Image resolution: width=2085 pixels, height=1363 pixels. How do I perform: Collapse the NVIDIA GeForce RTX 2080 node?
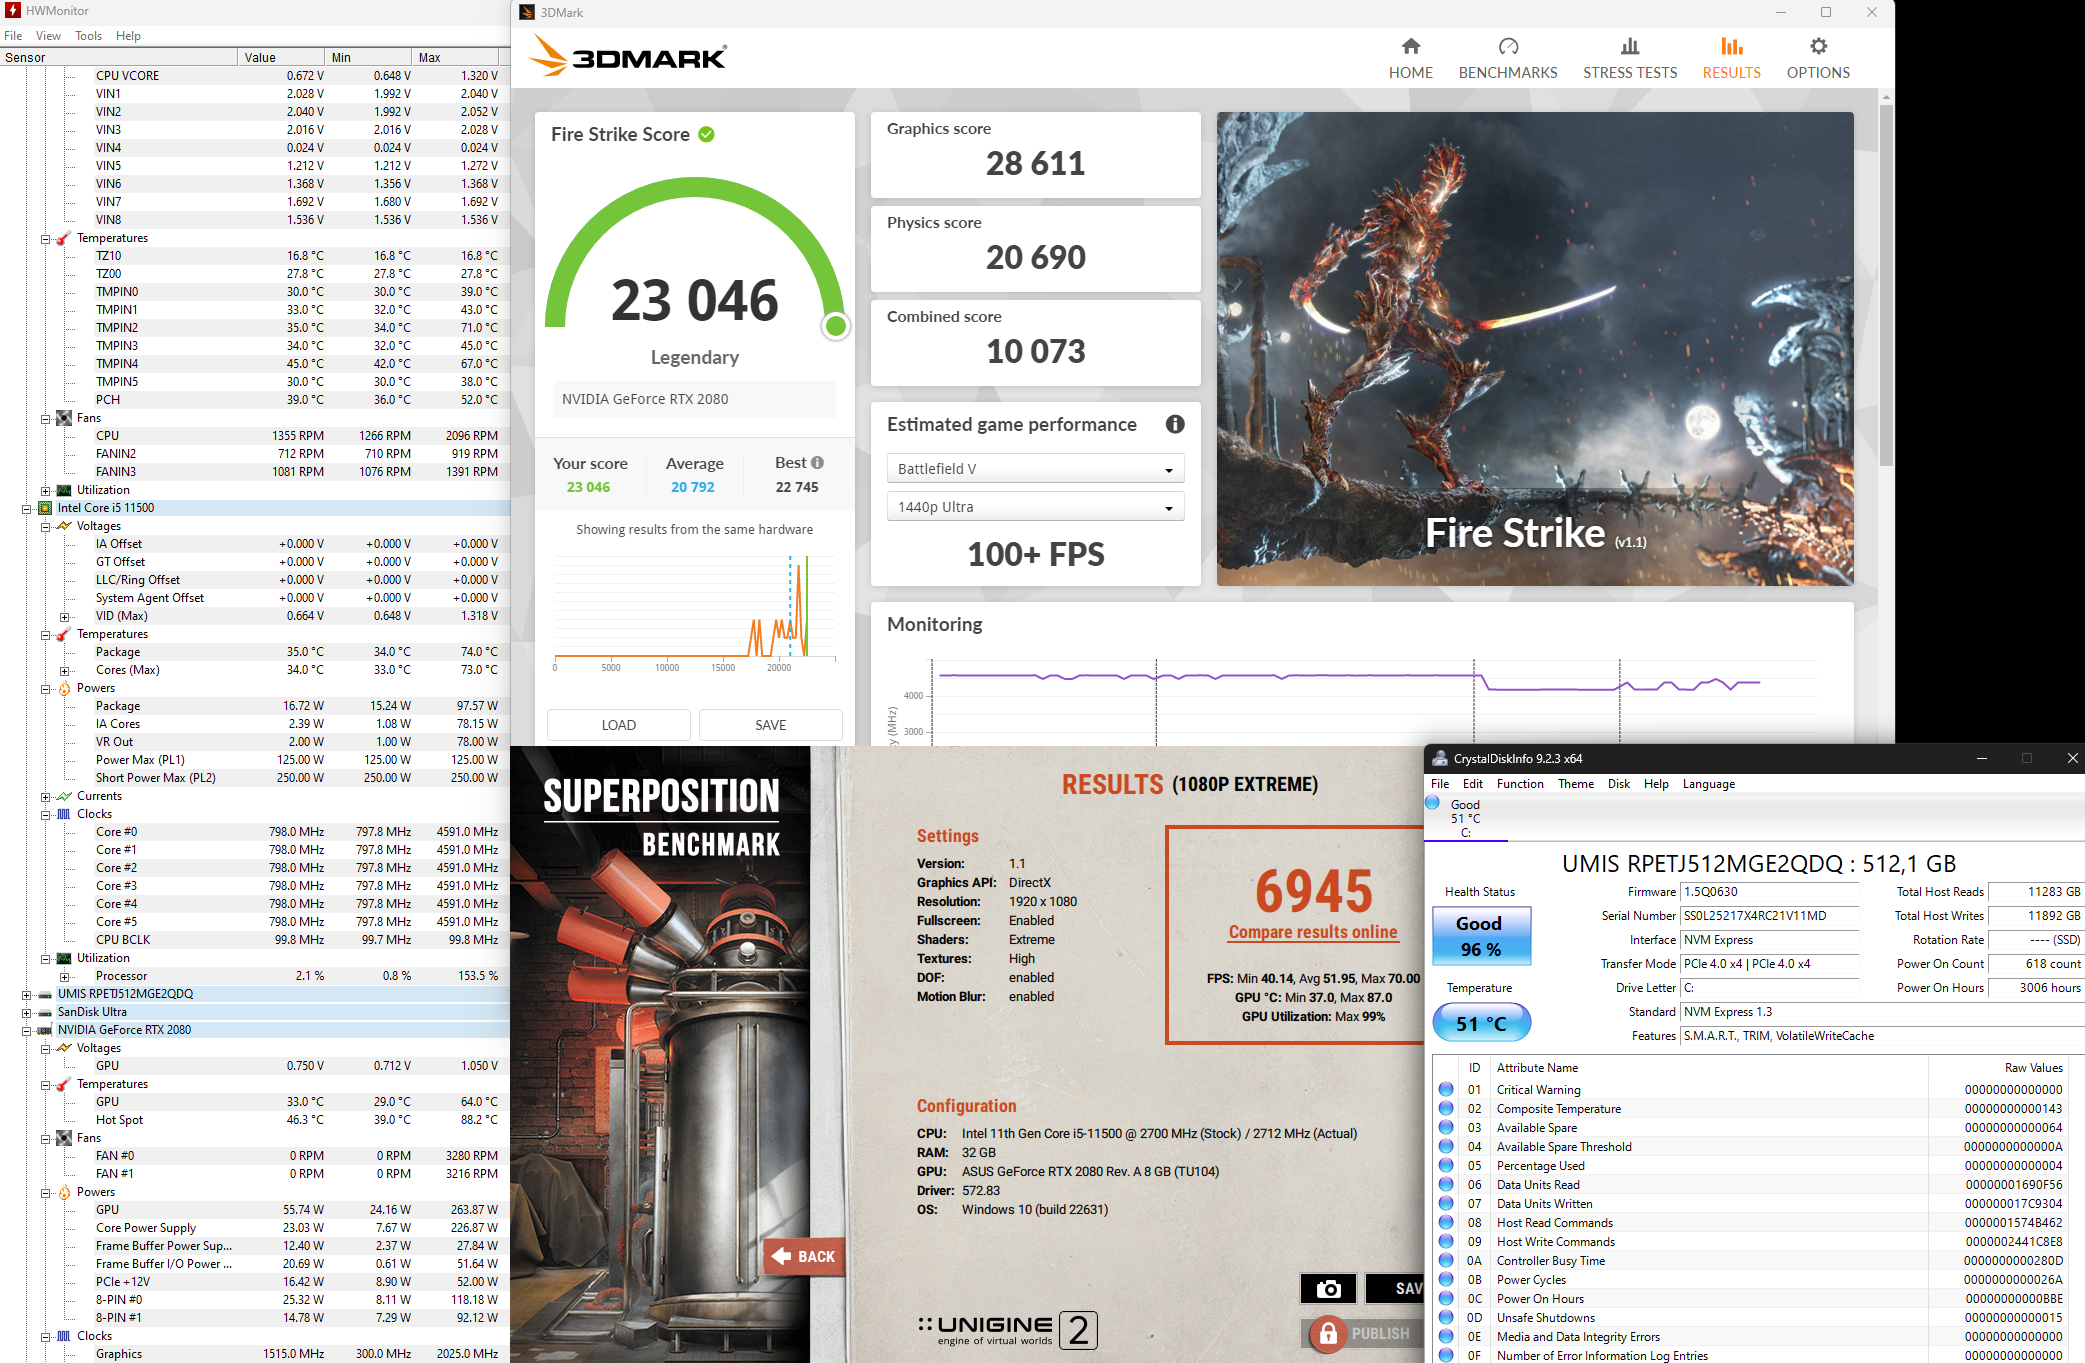point(27,1030)
